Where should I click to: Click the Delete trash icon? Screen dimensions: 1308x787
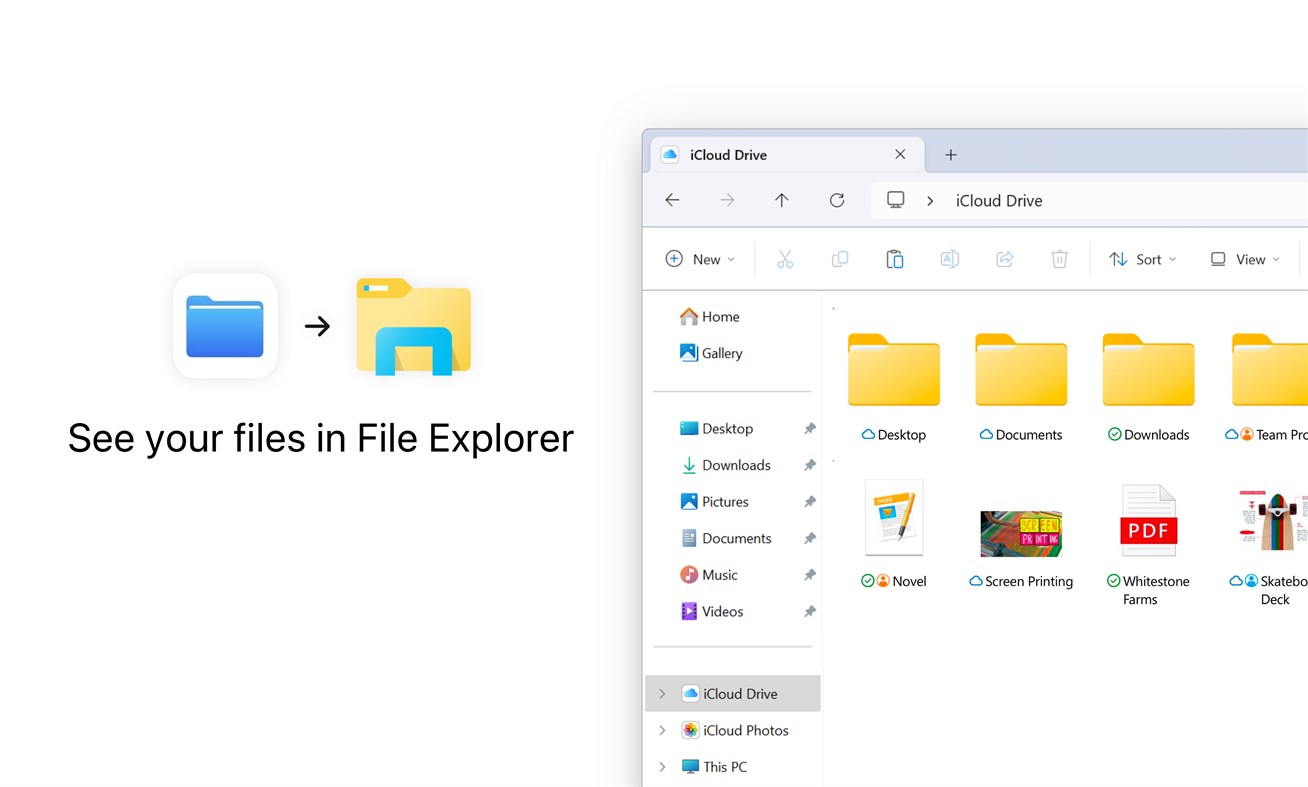[x=1059, y=258]
